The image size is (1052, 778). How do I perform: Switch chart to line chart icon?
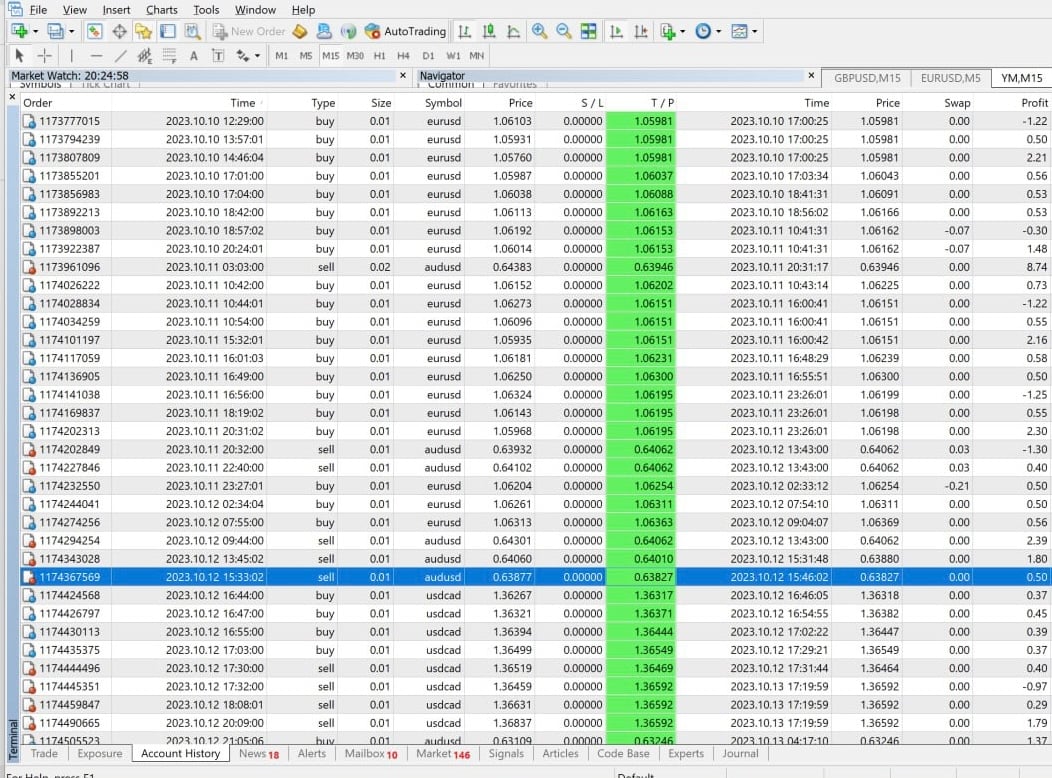tap(514, 31)
